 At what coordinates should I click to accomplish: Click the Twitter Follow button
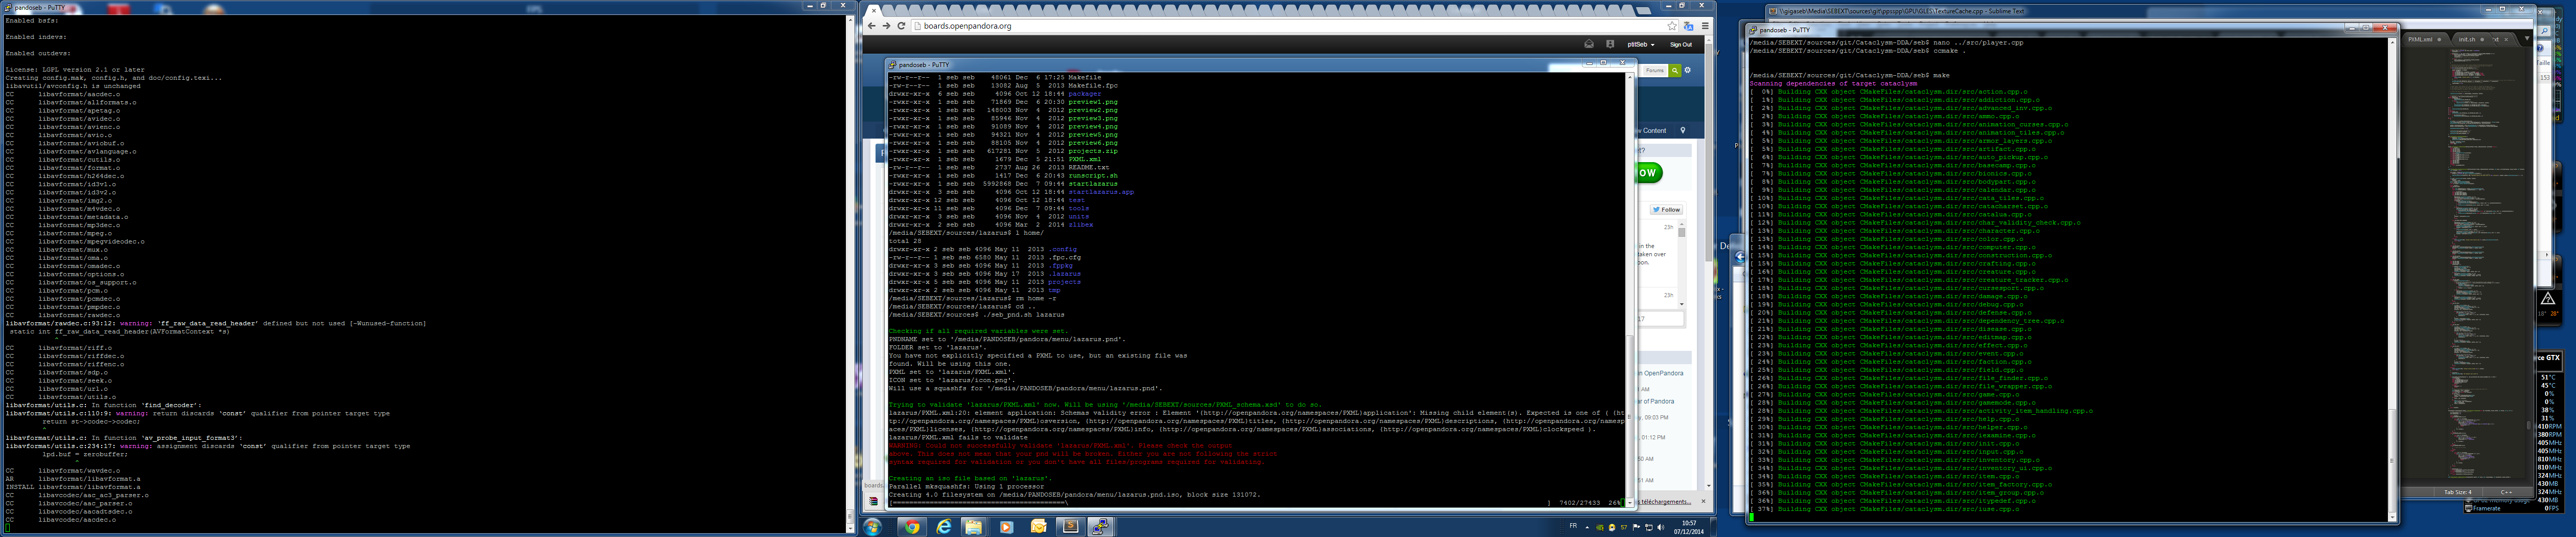click(x=1666, y=209)
